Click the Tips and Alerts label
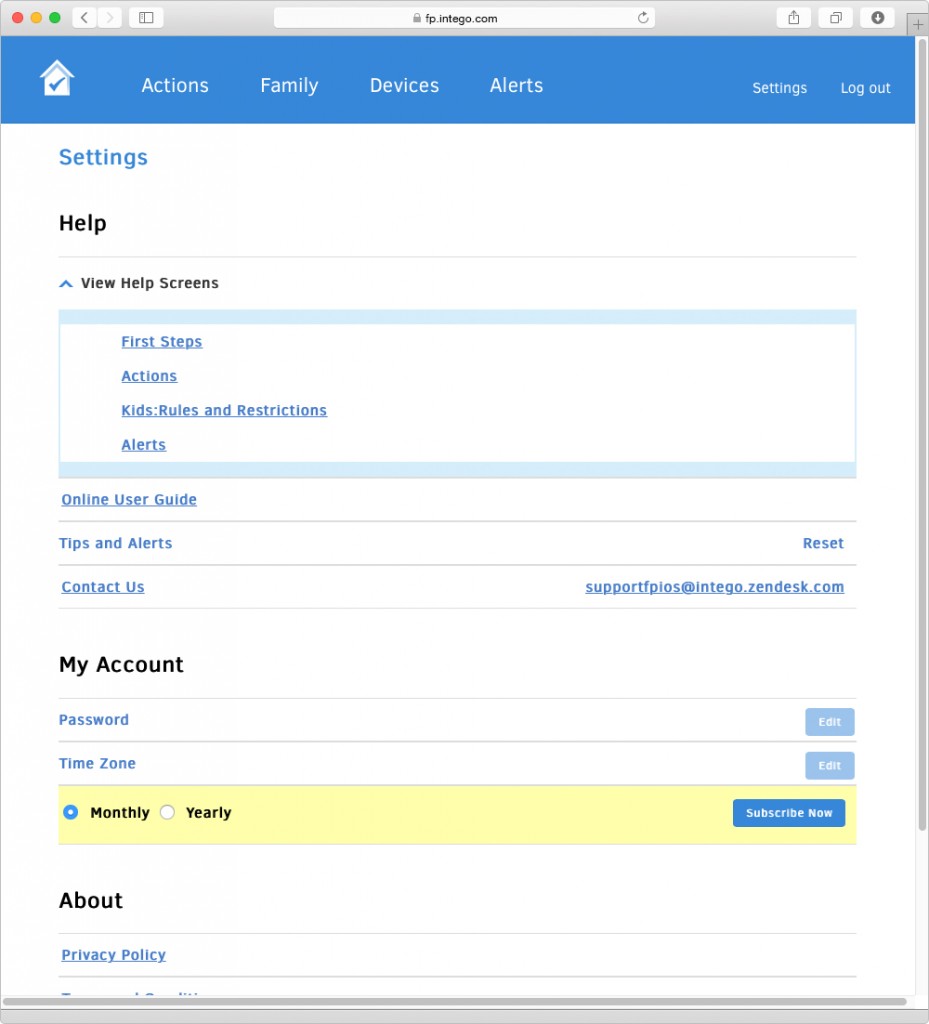 [116, 543]
